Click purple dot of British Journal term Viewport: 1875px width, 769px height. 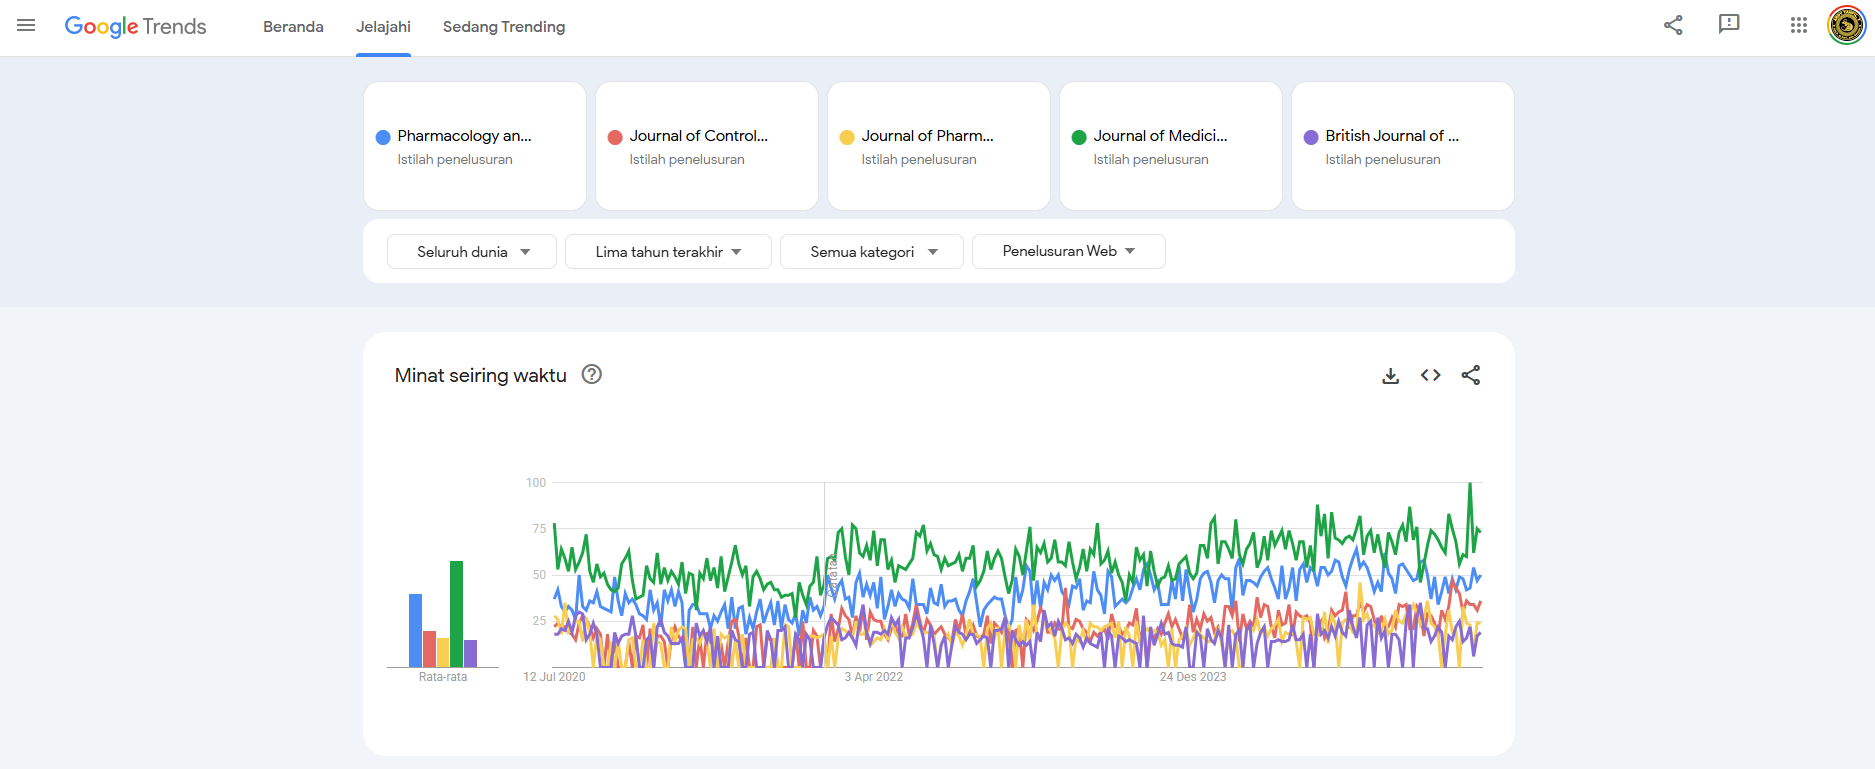click(x=1311, y=137)
